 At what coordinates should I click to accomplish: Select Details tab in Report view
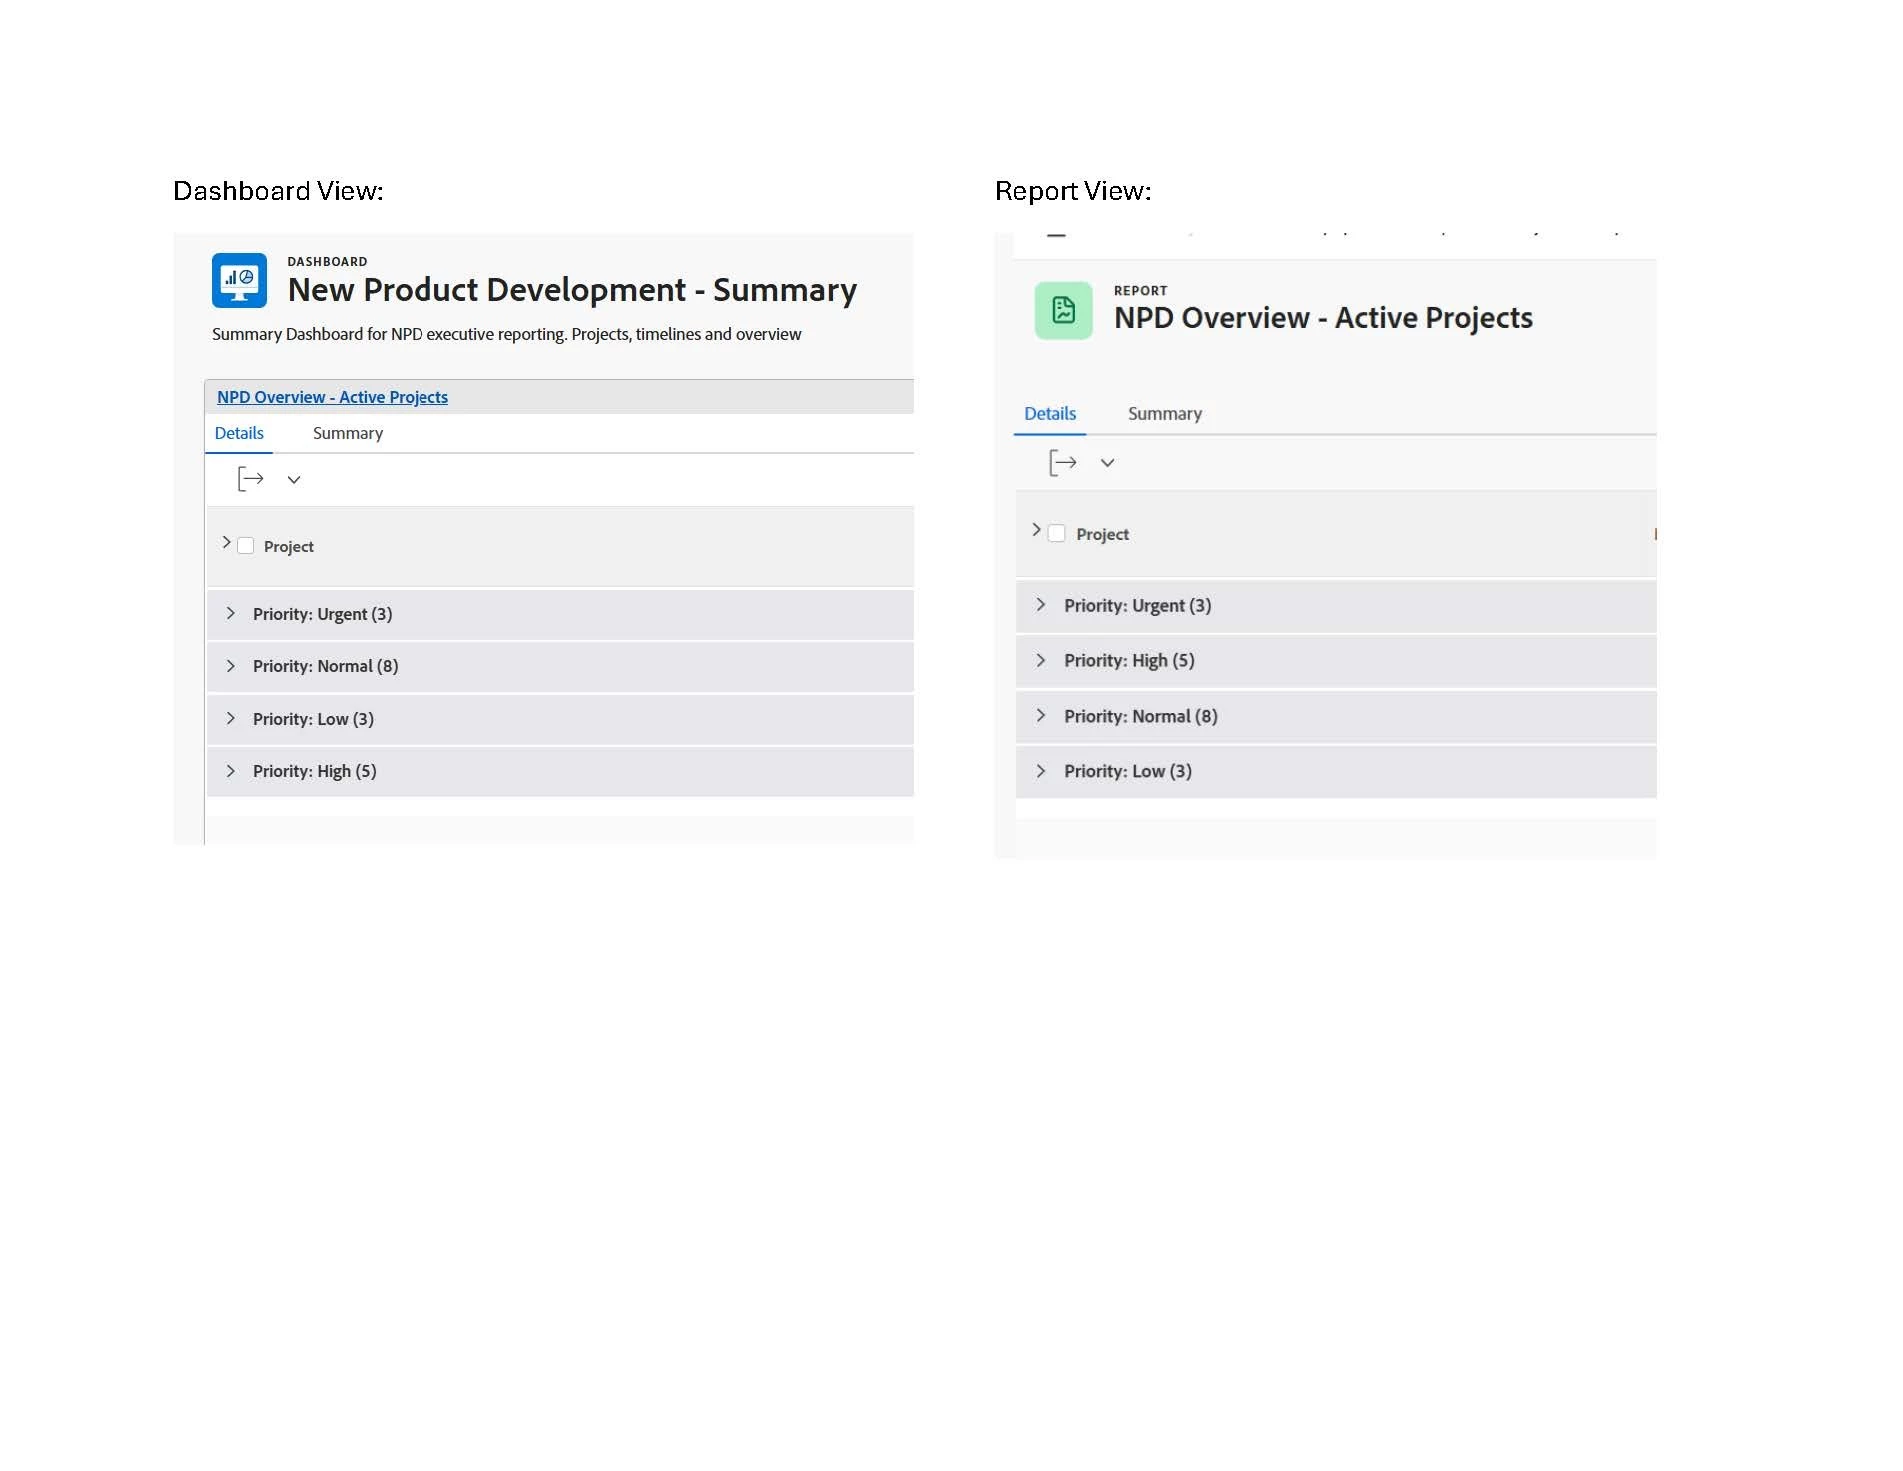[1050, 414]
